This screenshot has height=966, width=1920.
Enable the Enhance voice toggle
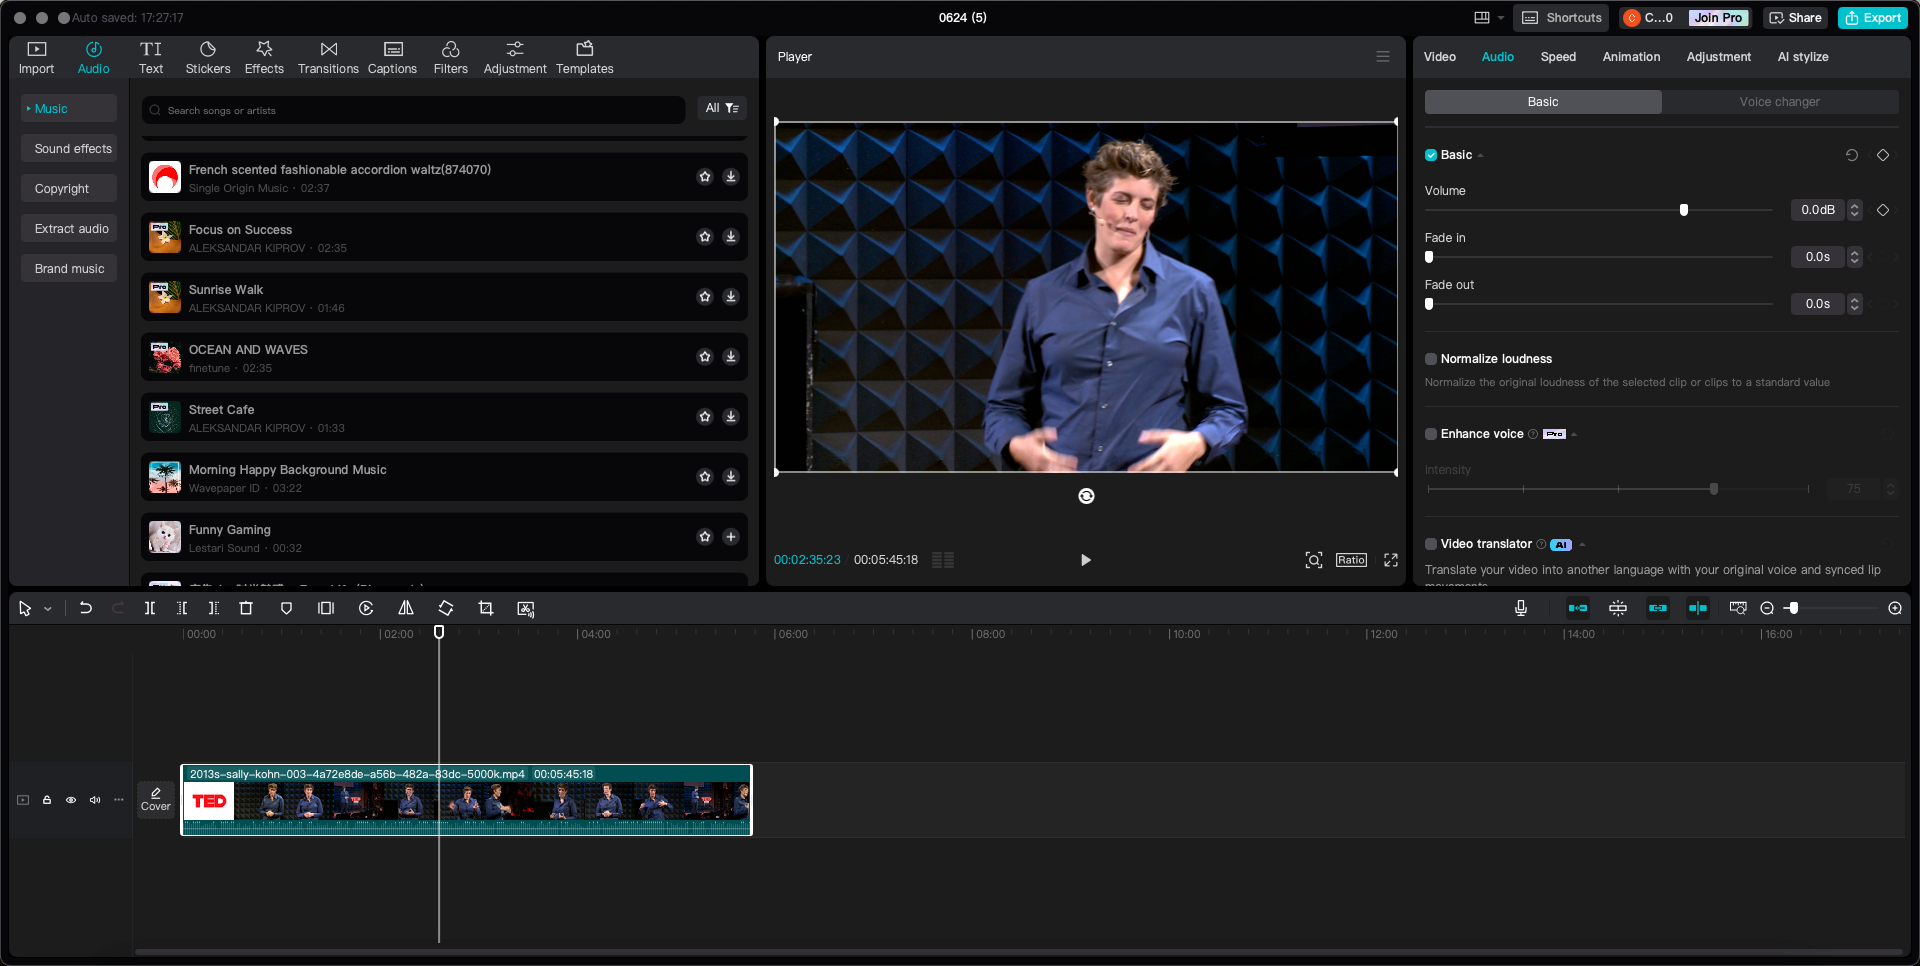point(1430,434)
